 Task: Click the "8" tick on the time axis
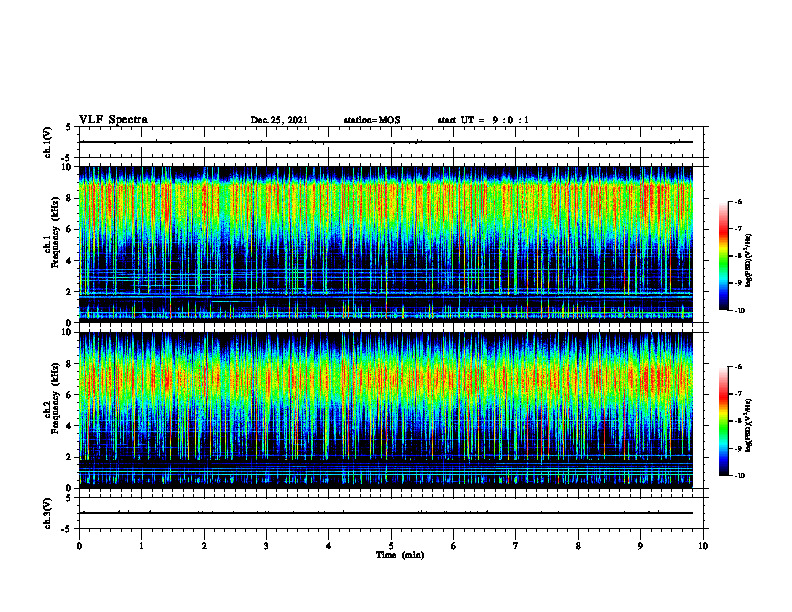(x=578, y=546)
